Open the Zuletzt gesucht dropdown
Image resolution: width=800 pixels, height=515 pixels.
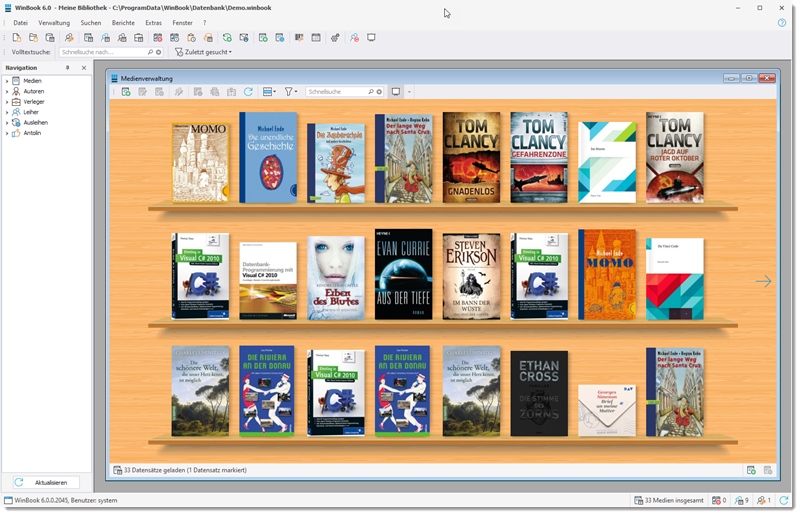click(204, 52)
